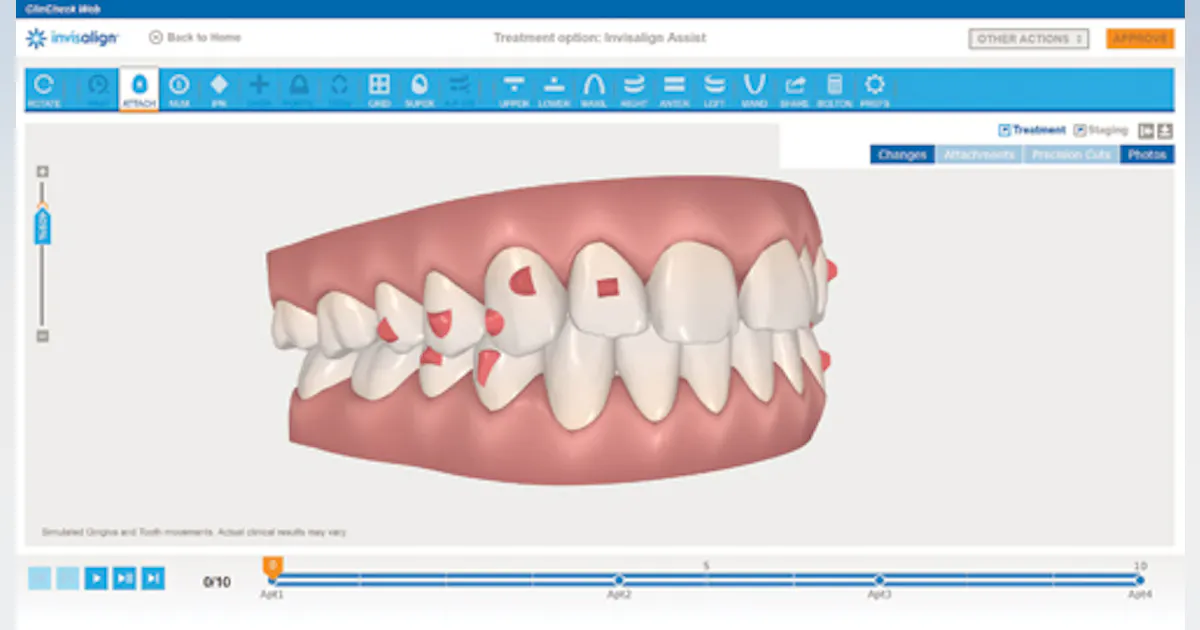Switch to Right side view

[634, 89]
